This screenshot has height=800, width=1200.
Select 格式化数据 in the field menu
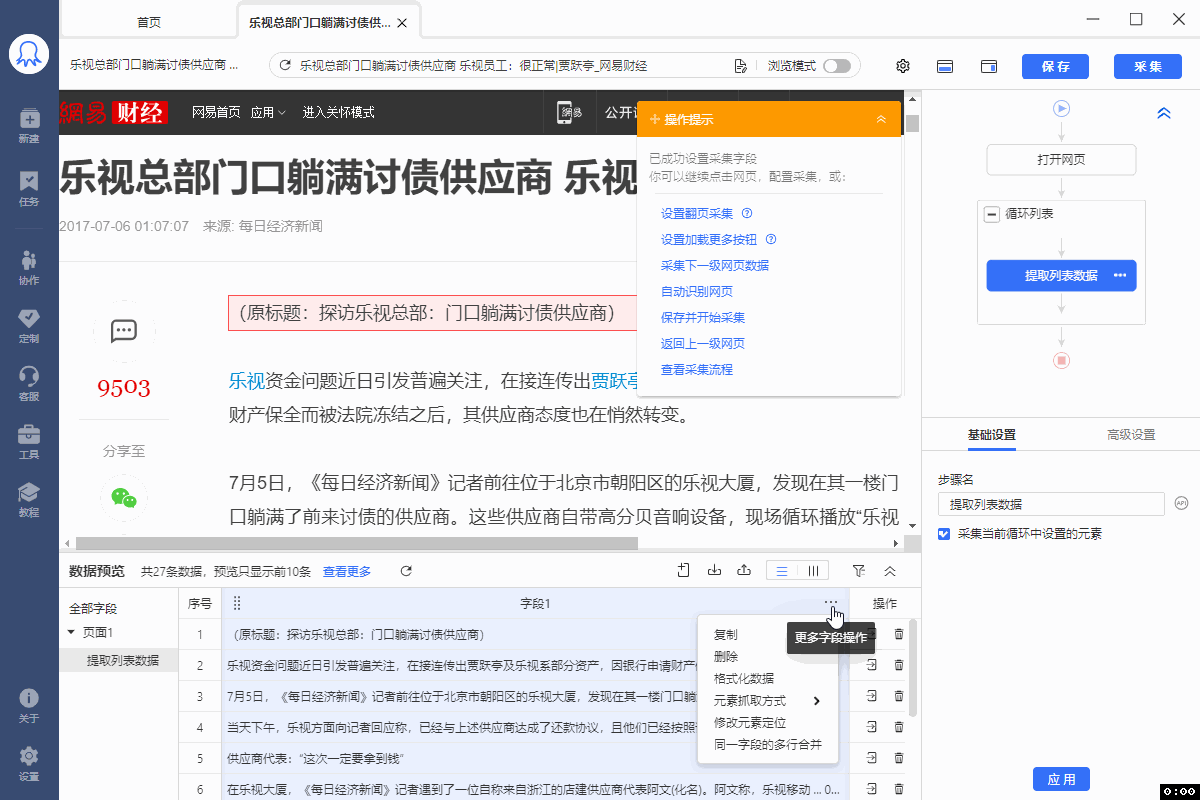pos(744,678)
